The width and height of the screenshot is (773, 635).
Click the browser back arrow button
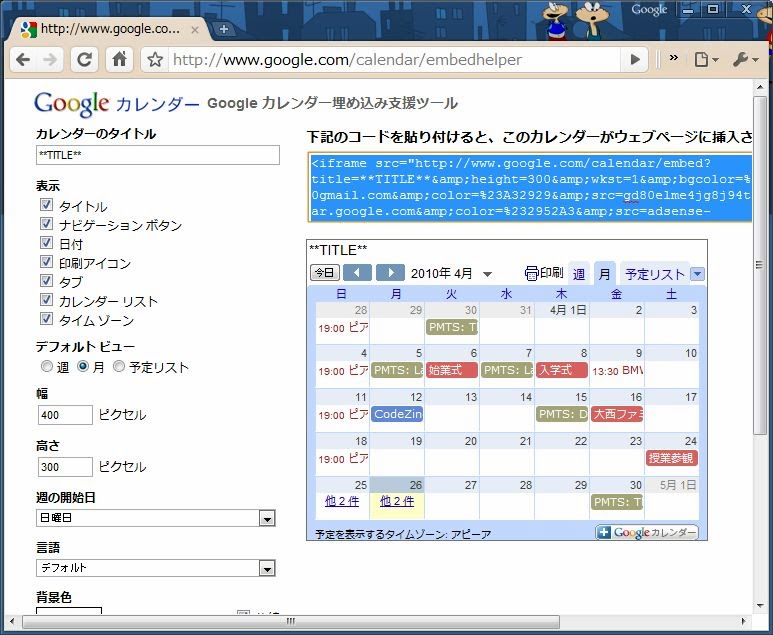click(23, 60)
